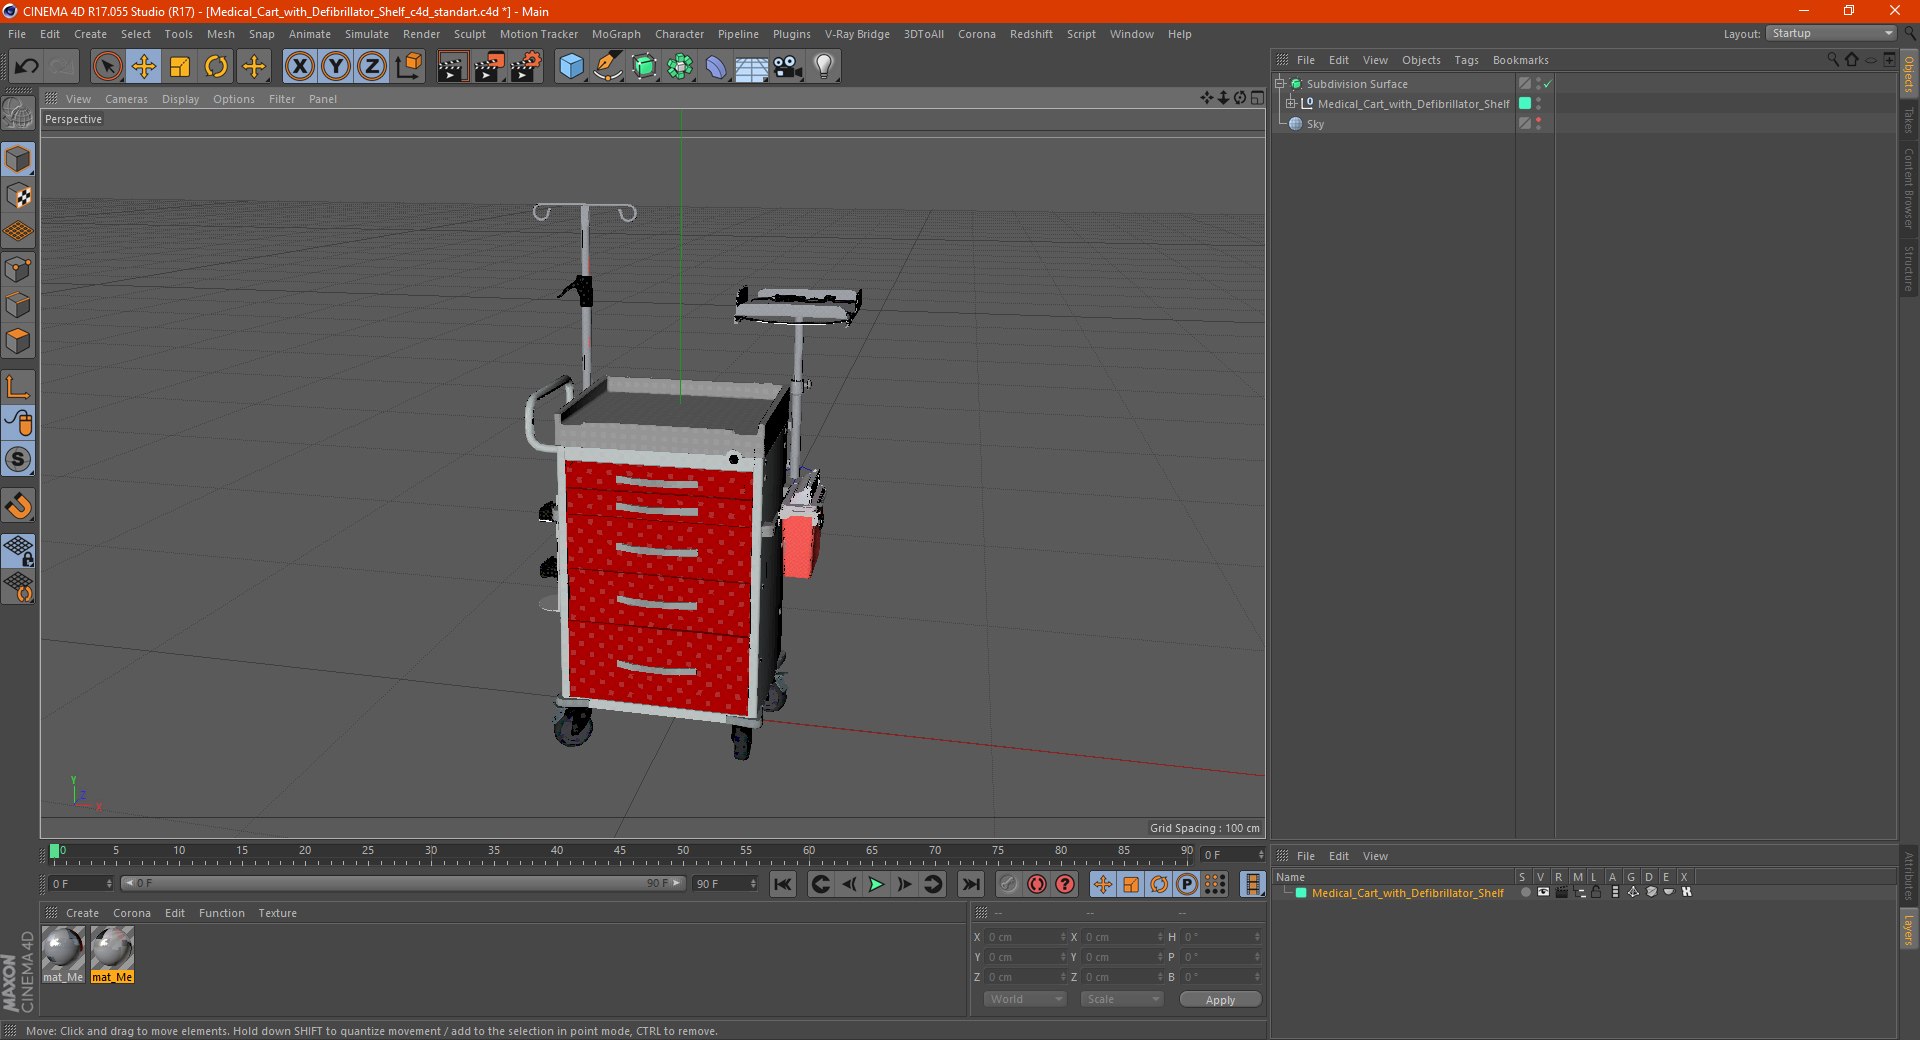Open the World coordinate dropdown

coord(1025,999)
